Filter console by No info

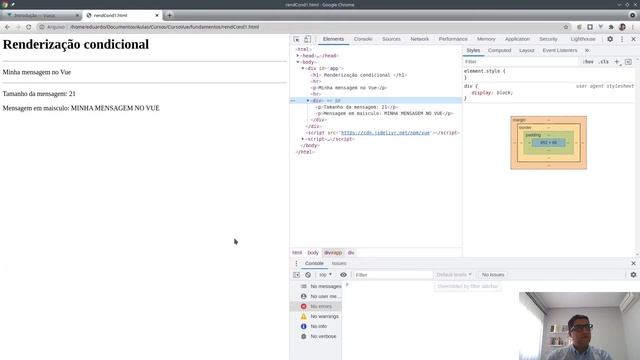click(x=316, y=326)
